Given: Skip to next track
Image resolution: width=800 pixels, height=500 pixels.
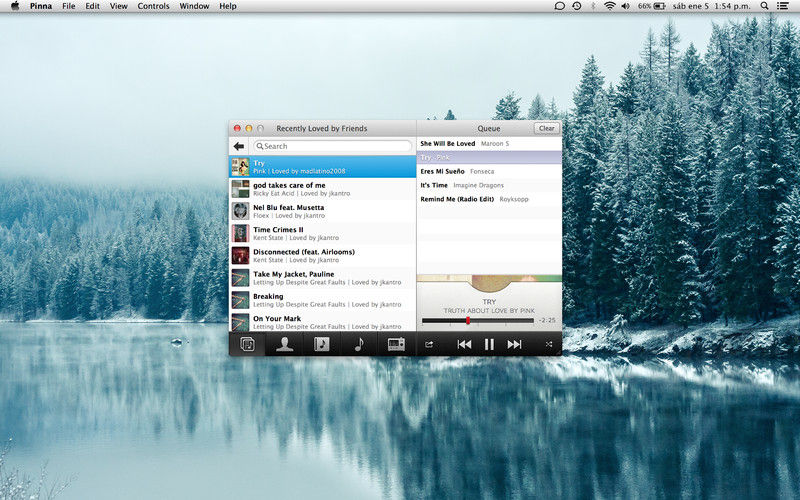Looking at the screenshot, I should pos(514,344).
